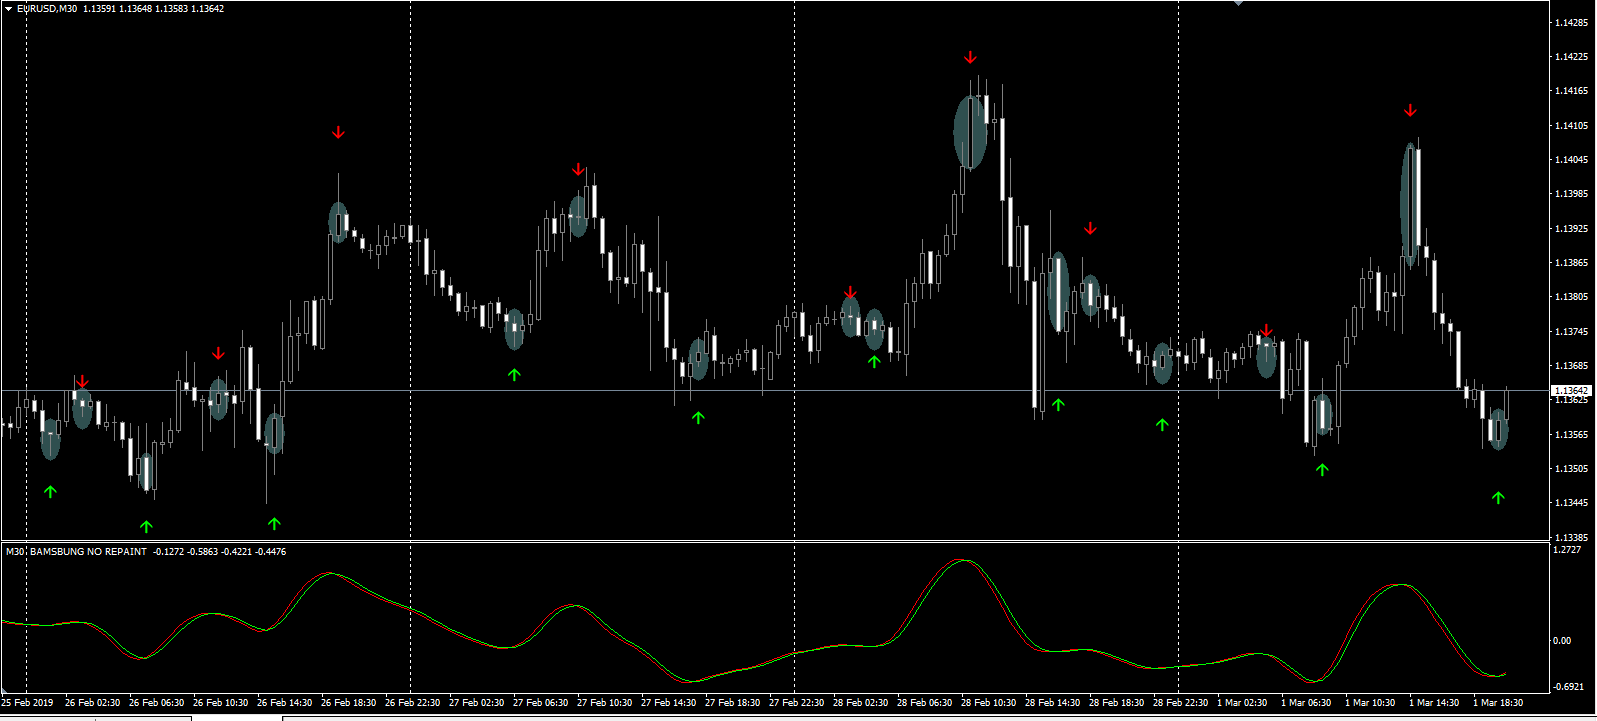
Task: Select red sell arrow above 28 Feb 10:30 peak
Action: click(x=970, y=58)
